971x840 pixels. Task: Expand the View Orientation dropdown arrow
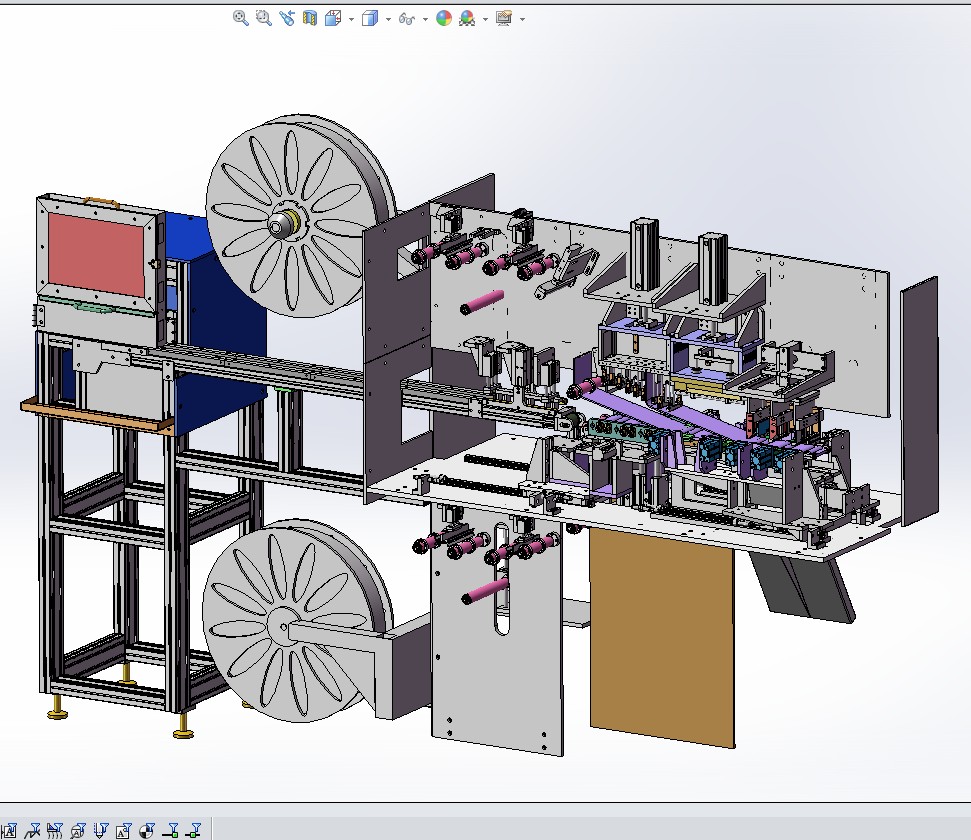coord(351,19)
